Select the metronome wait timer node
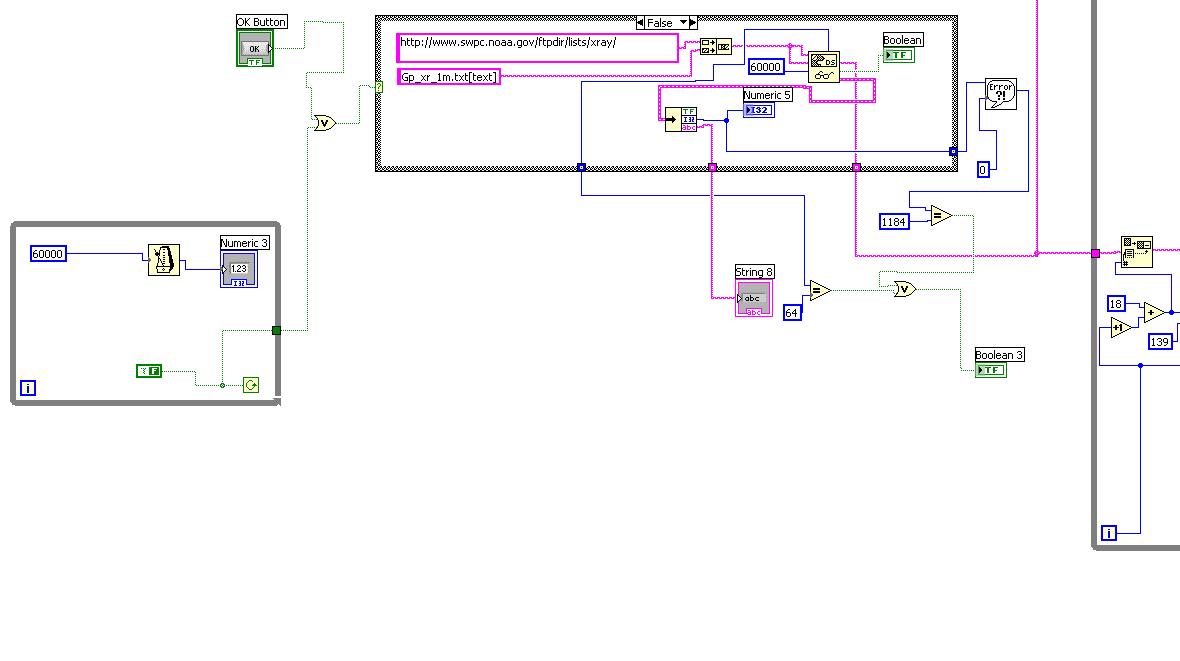Viewport: 1180px width, 661px height. click(164, 260)
